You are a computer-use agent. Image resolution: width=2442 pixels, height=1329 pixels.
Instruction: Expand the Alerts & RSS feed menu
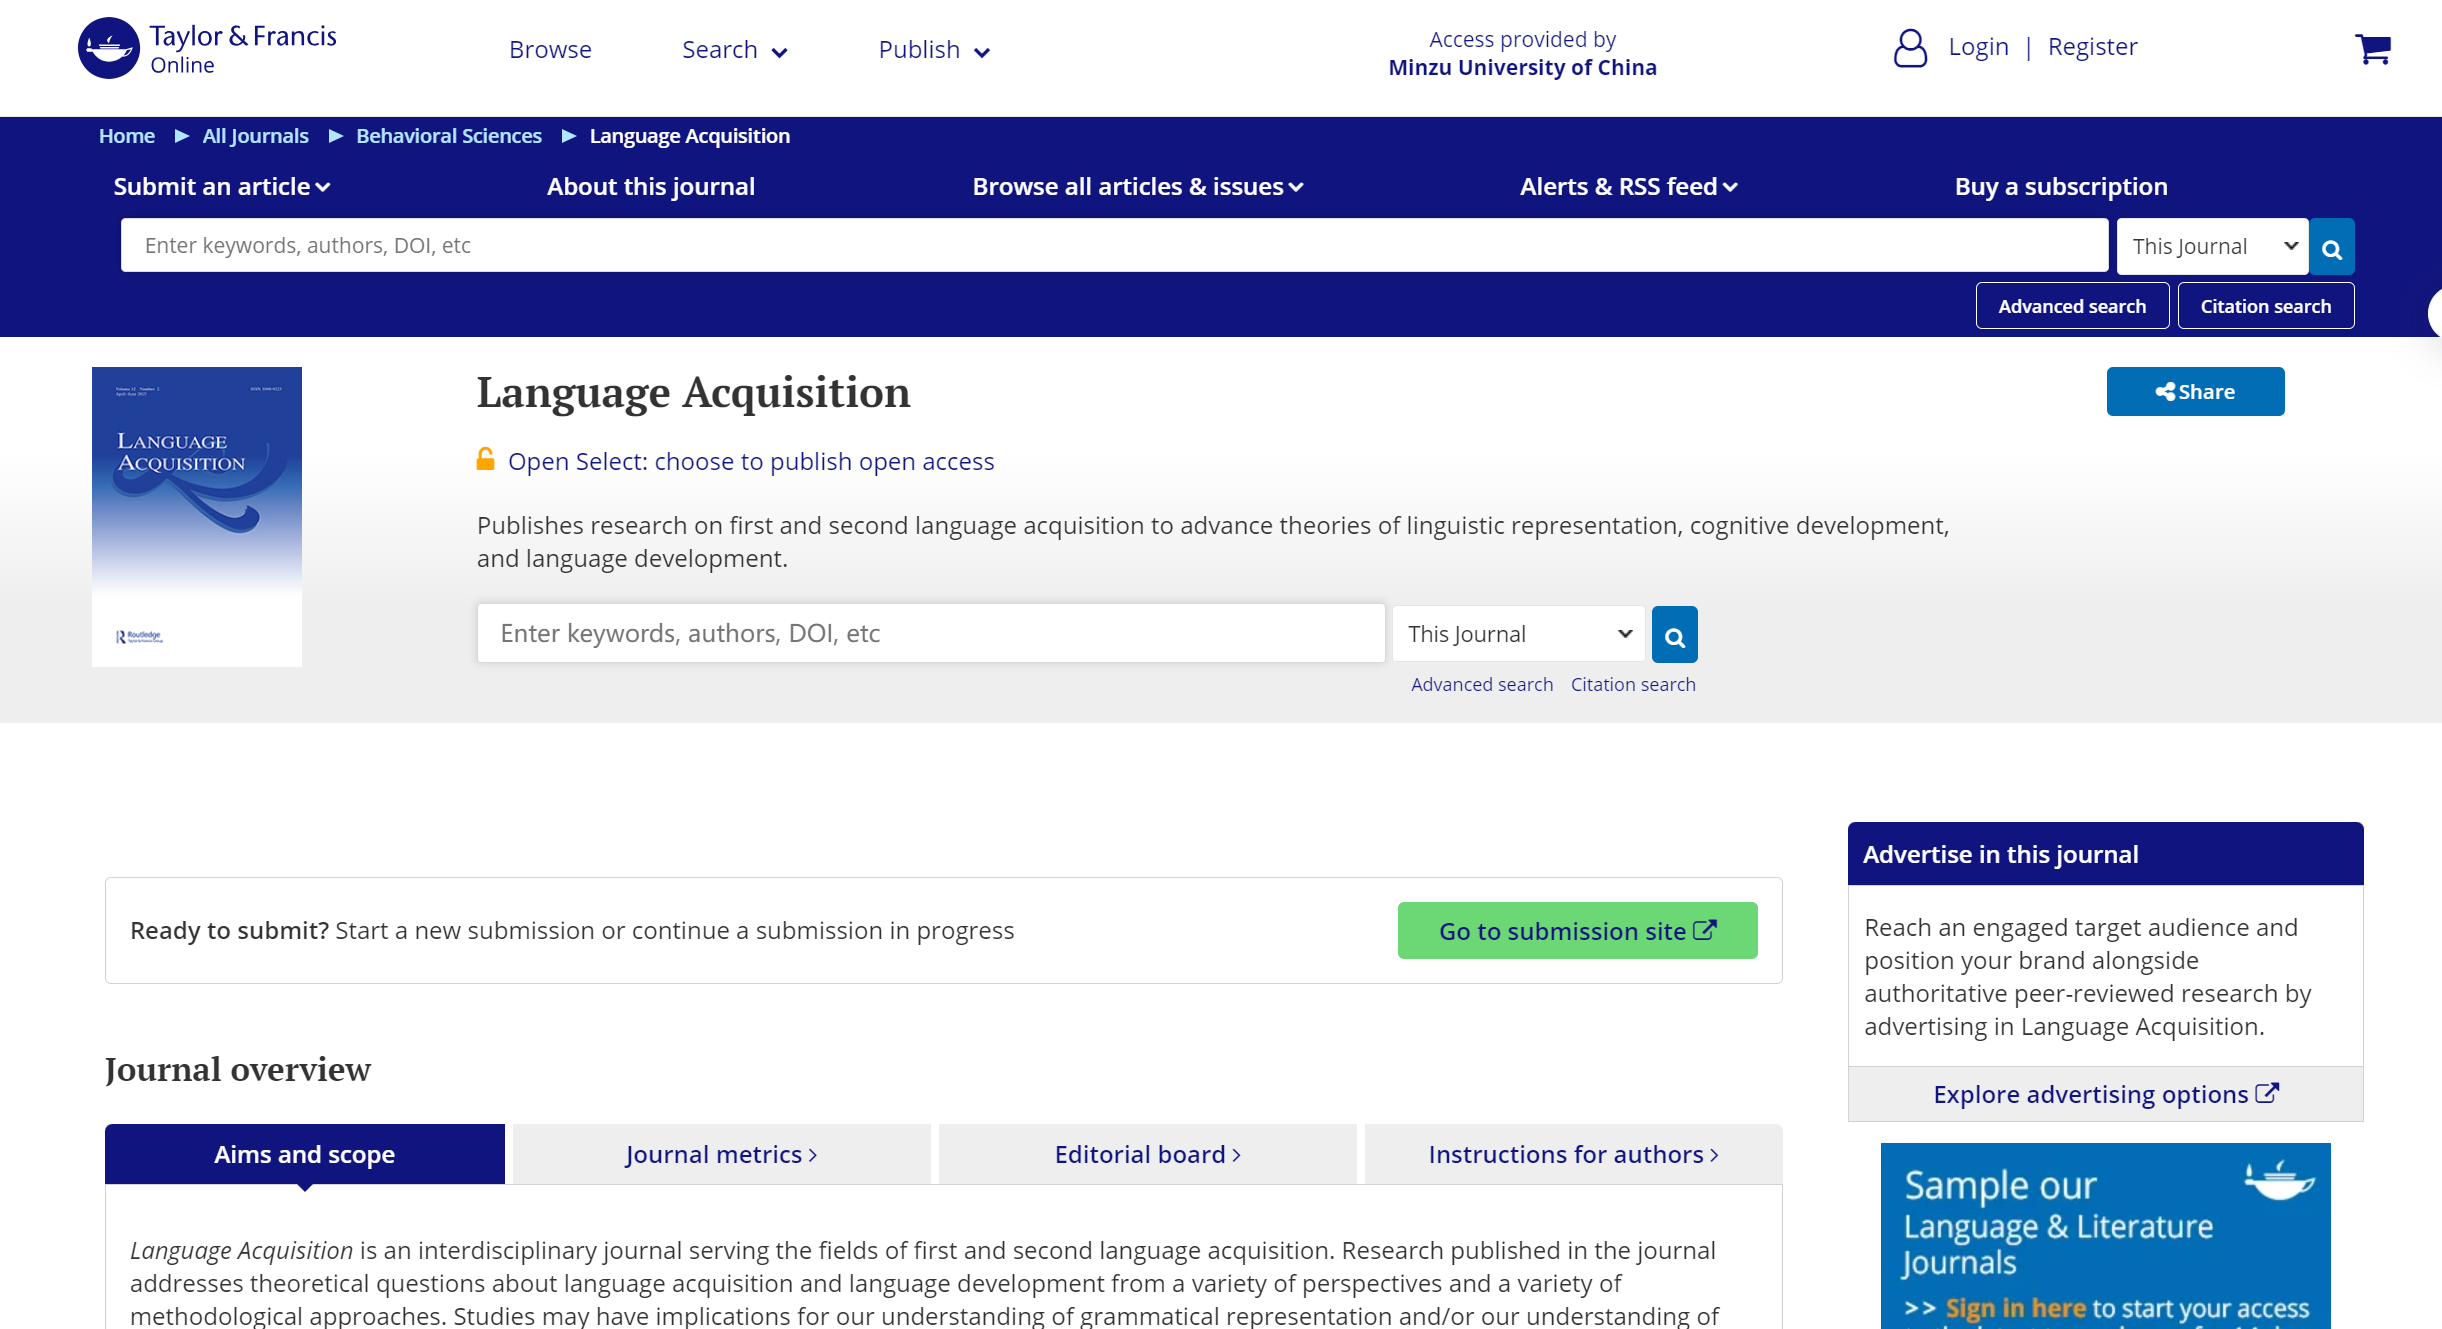(x=1629, y=187)
